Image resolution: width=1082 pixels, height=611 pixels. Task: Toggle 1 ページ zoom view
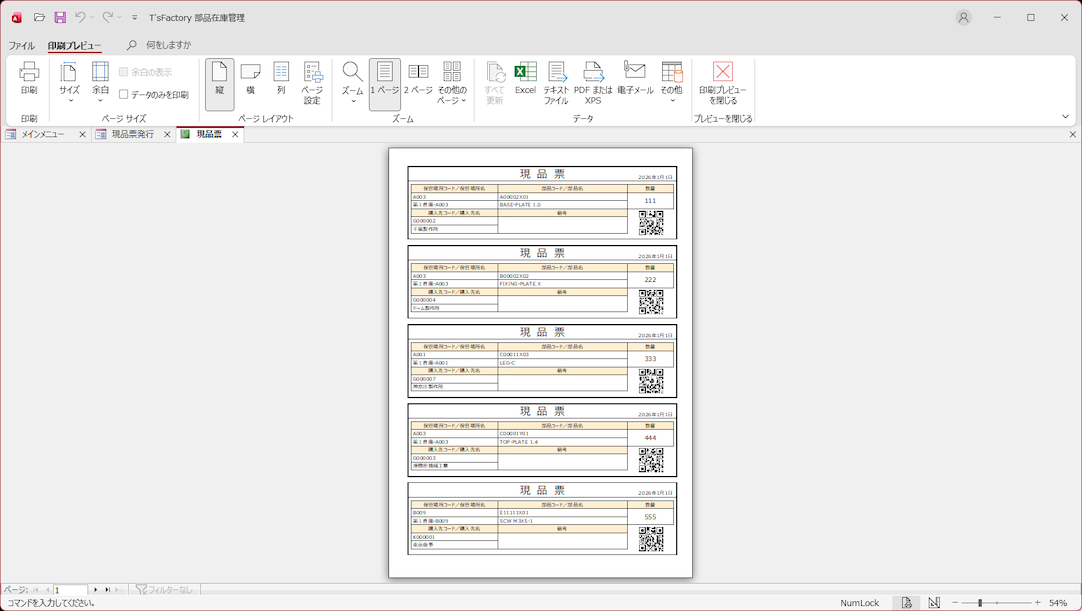point(385,79)
